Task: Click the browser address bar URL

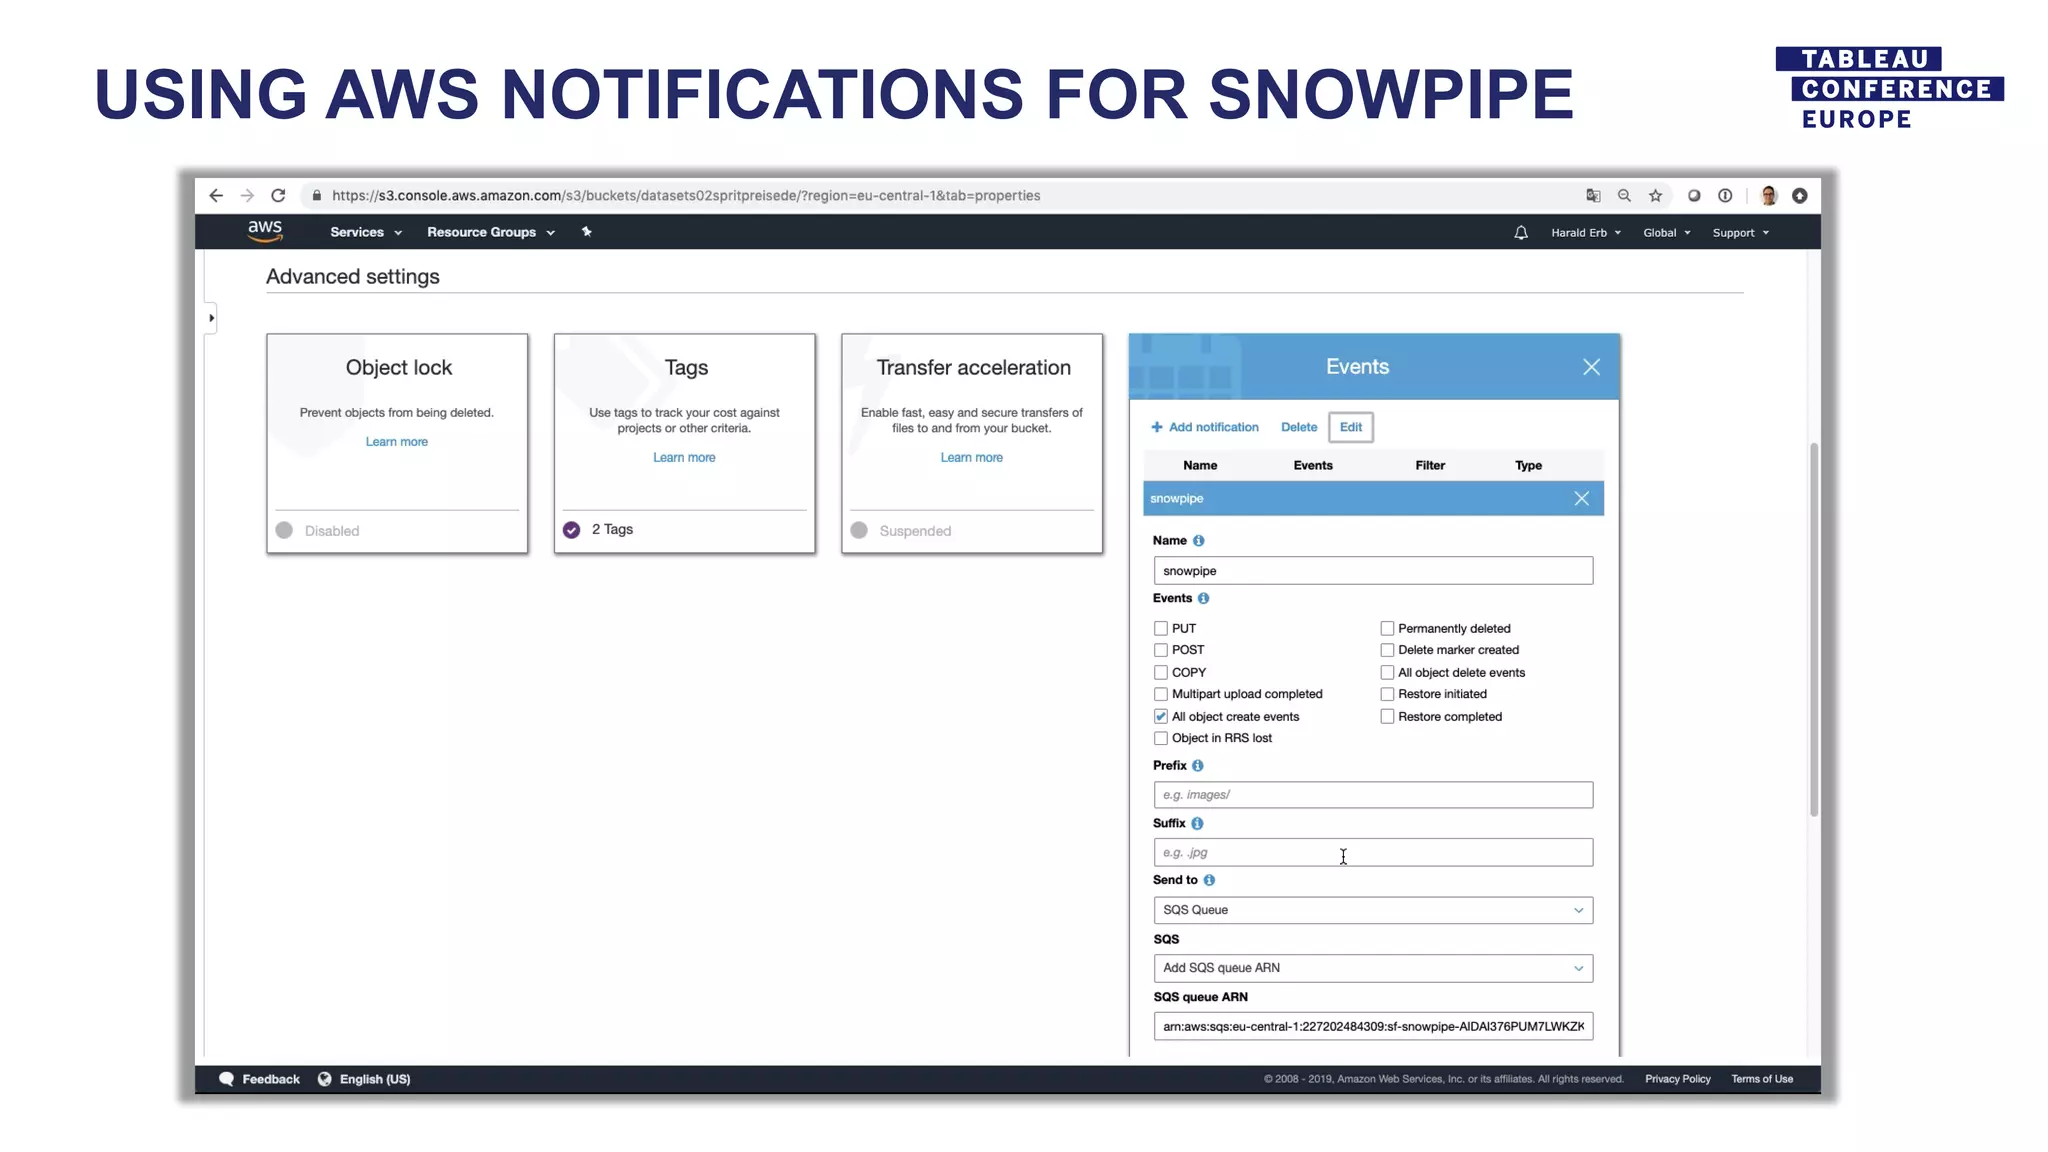Action: click(x=686, y=196)
